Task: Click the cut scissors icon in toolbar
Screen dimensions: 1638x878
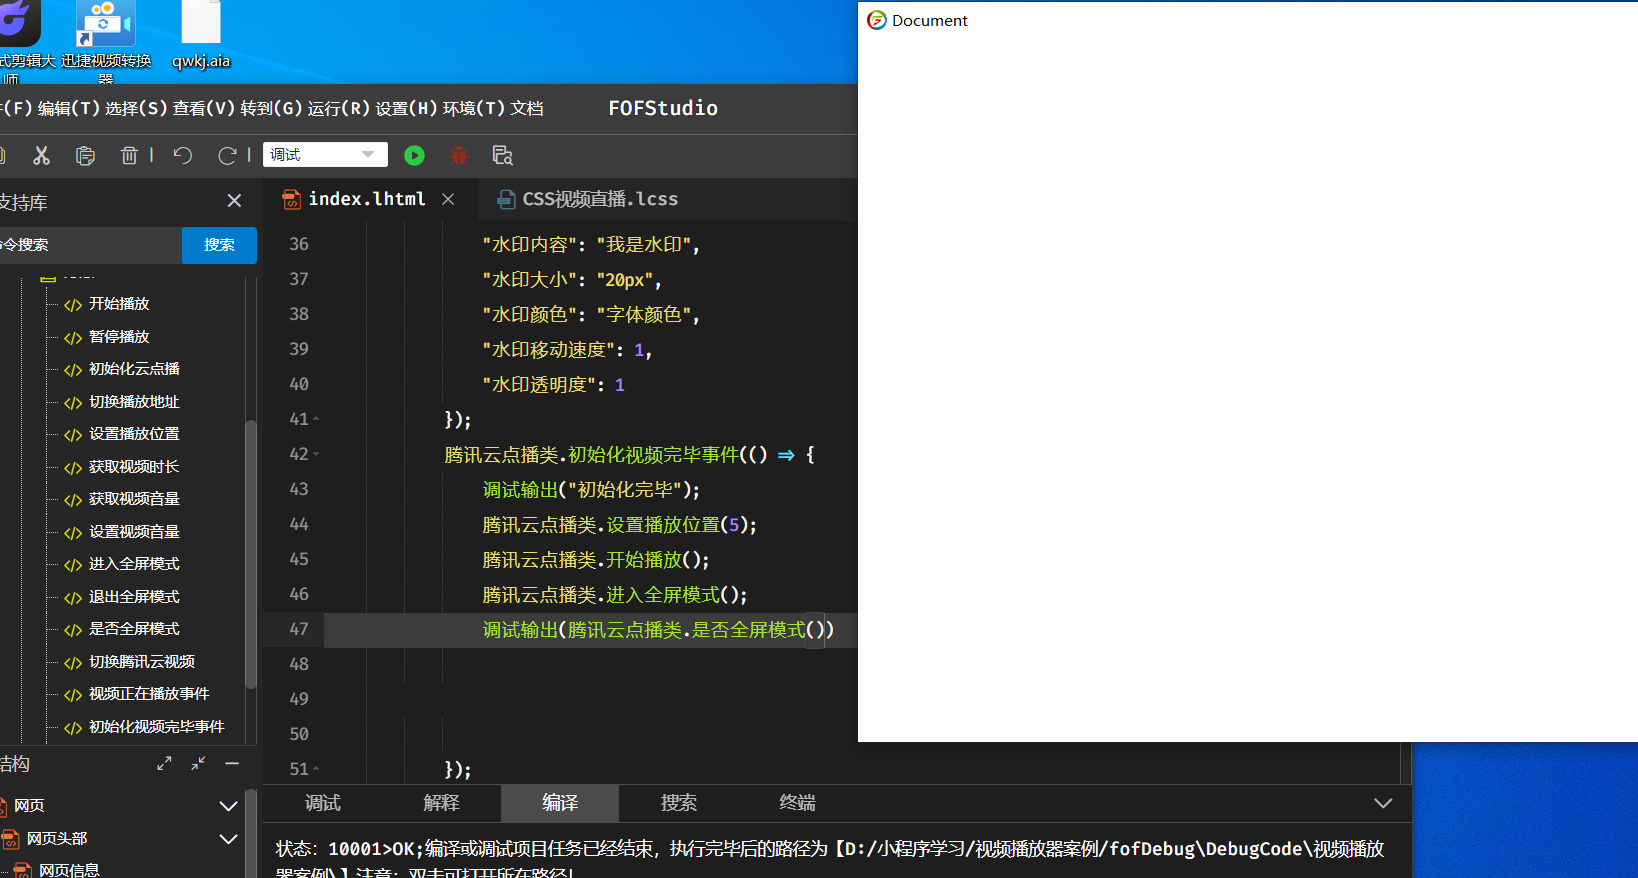Action: [41, 155]
